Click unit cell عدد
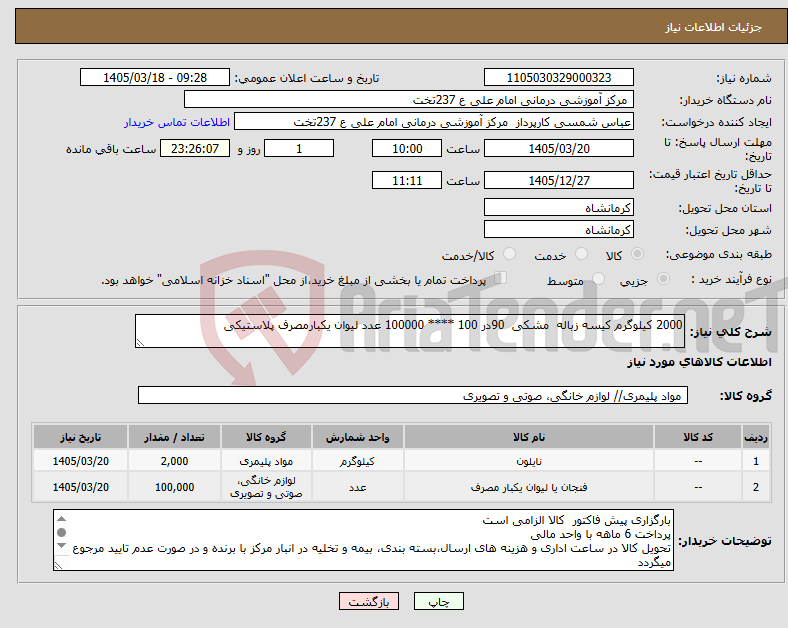788x628 pixels. 357,487
